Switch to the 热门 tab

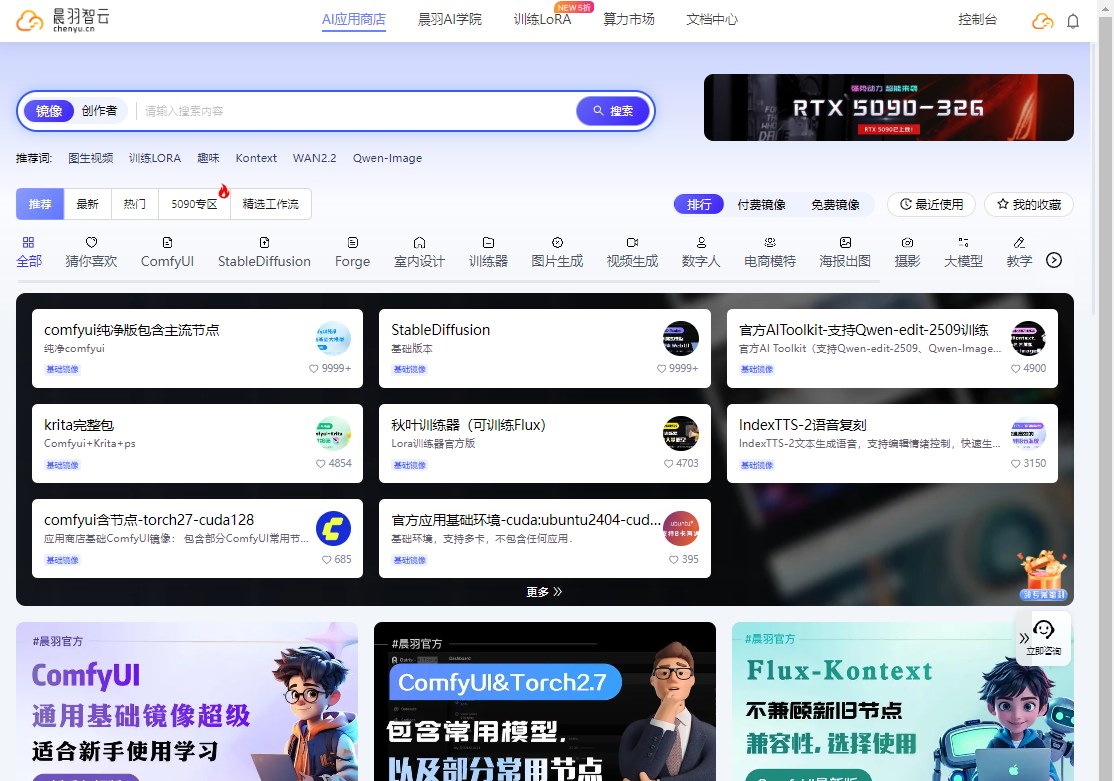(x=135, y=204)
